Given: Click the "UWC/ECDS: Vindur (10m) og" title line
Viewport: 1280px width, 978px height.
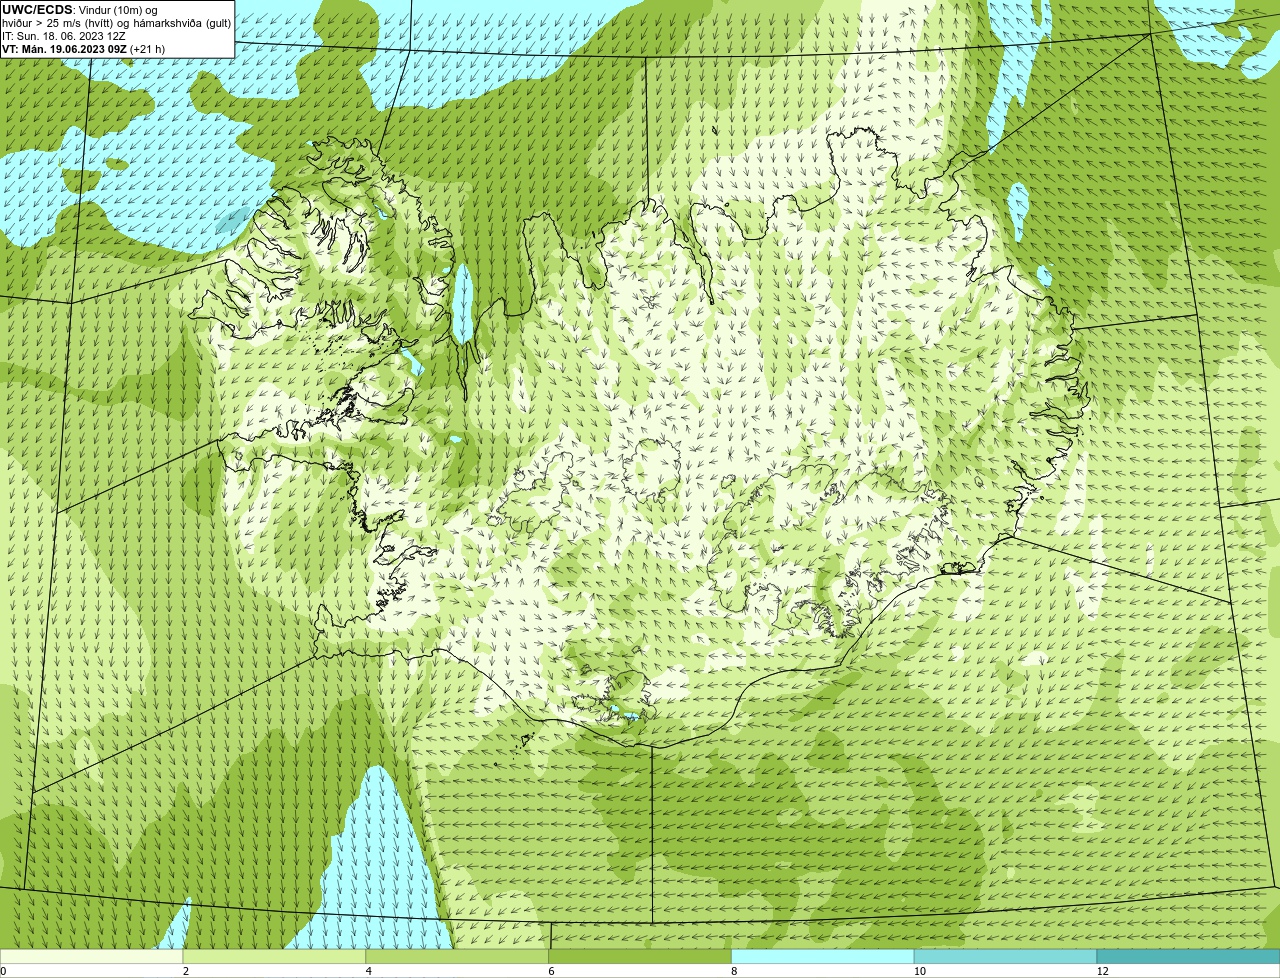Looking at the screenshot, I should pyautogui.click(x=80, y=10).
